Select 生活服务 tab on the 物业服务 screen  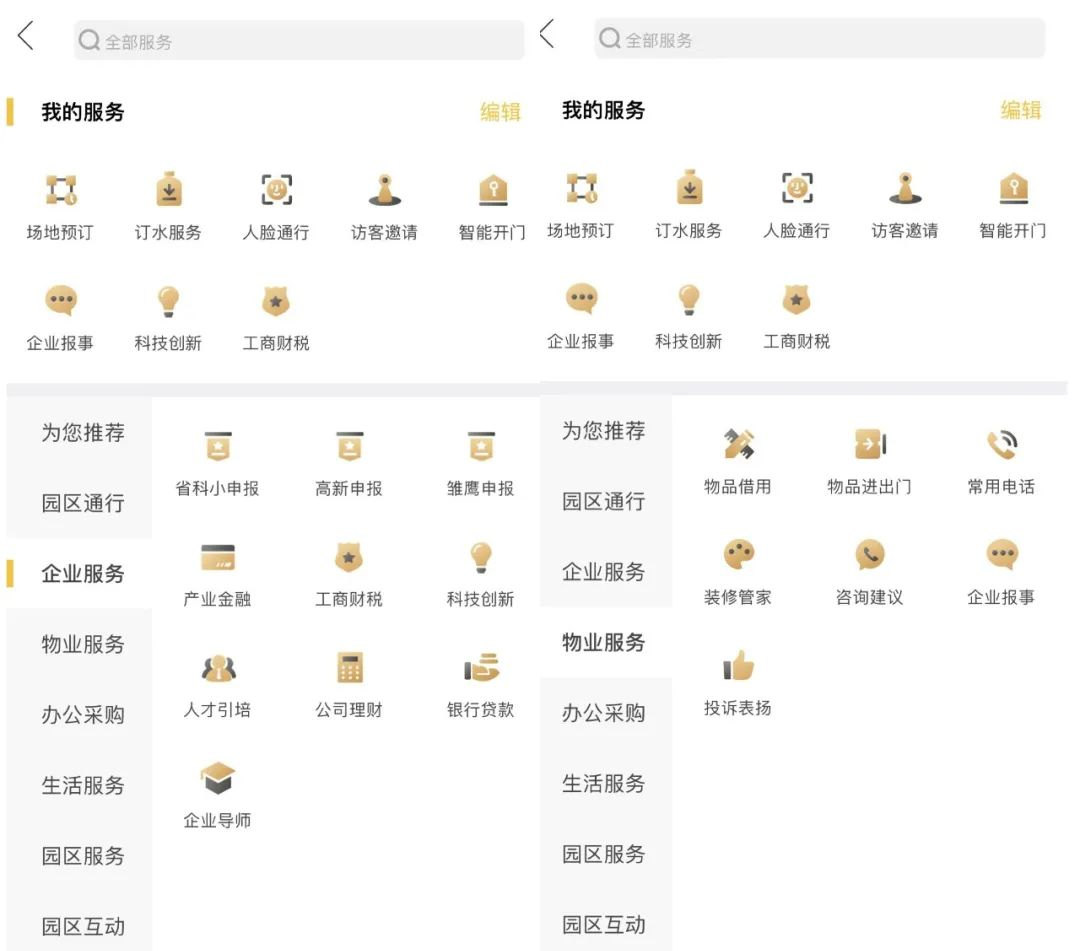[x=603, y=784]
